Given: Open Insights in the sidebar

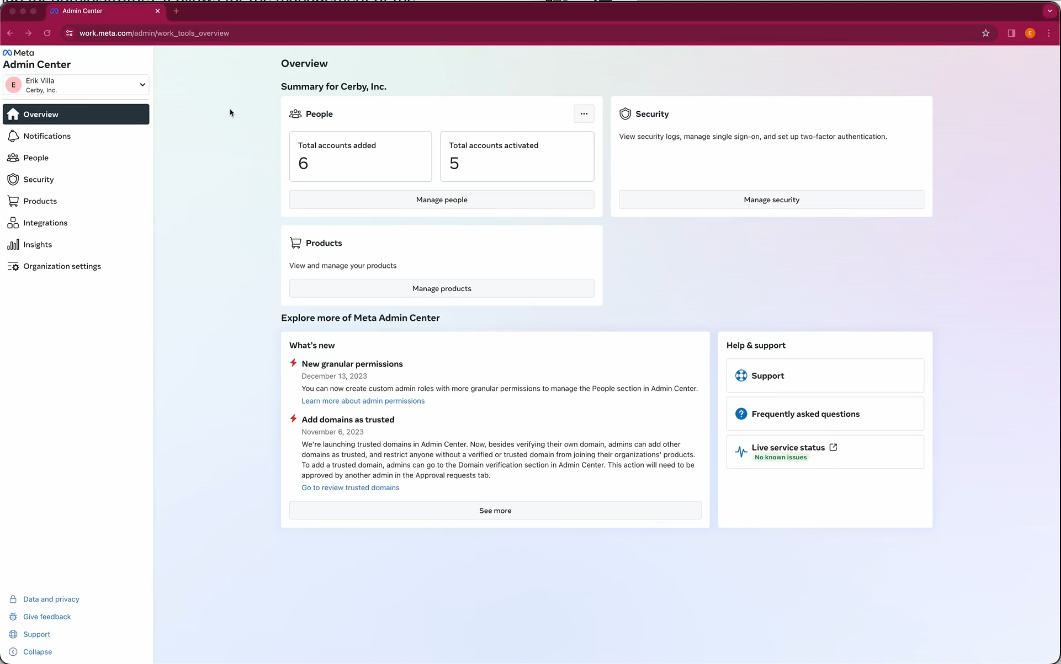Looking at the screenshot, I should [x=76, y=244].
